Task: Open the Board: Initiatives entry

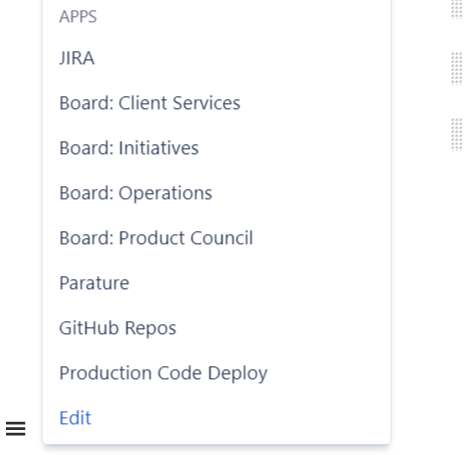Action: pyautogui.click(x=129, y=148)
